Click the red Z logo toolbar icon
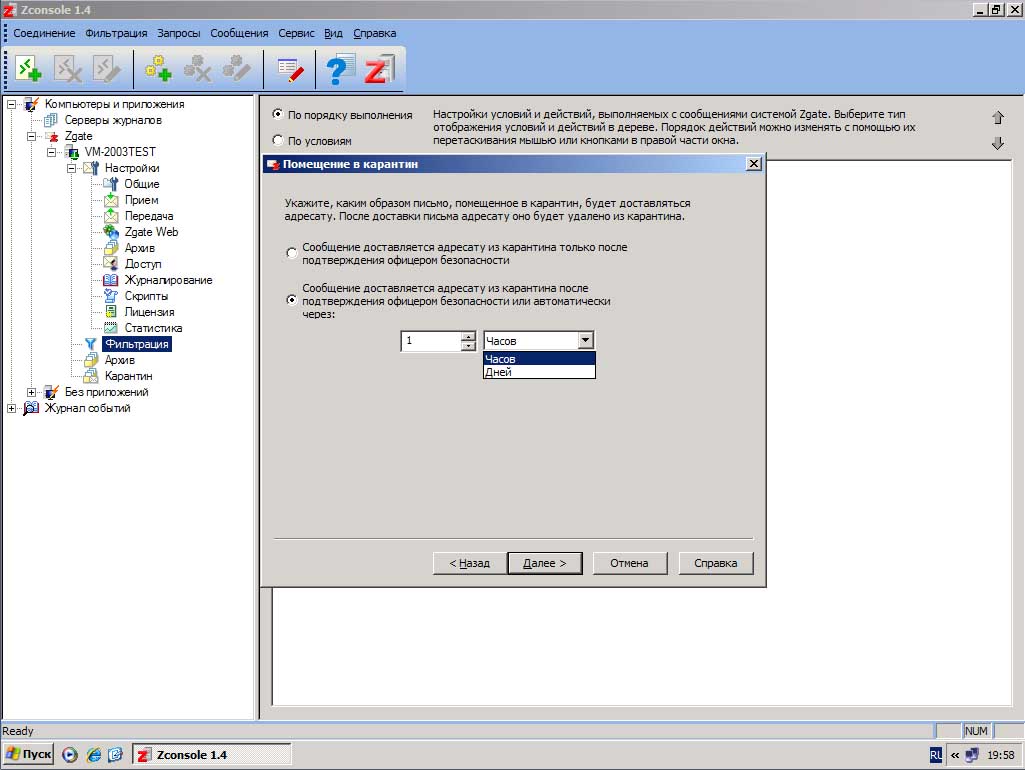Image resolution: width=1025 pixels, height=770 pixels. click(x=380, y=69)
